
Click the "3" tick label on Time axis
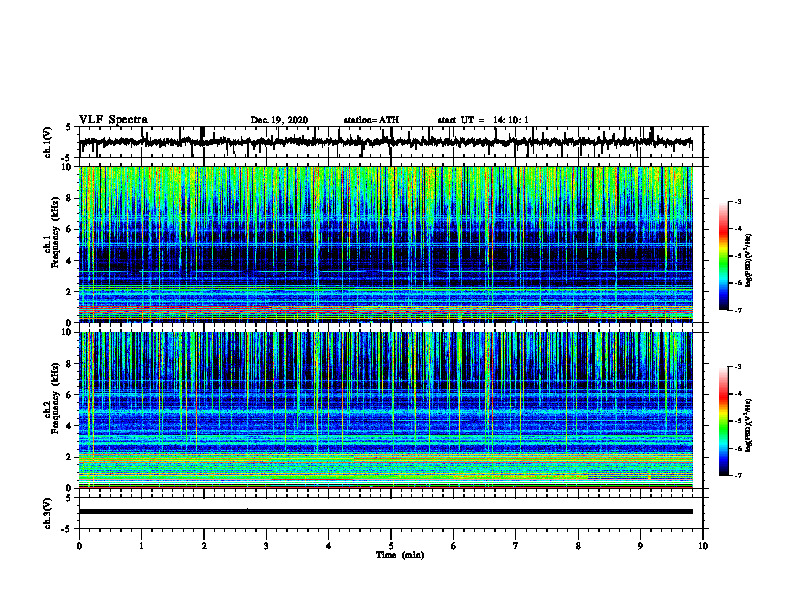click(266, 546)
